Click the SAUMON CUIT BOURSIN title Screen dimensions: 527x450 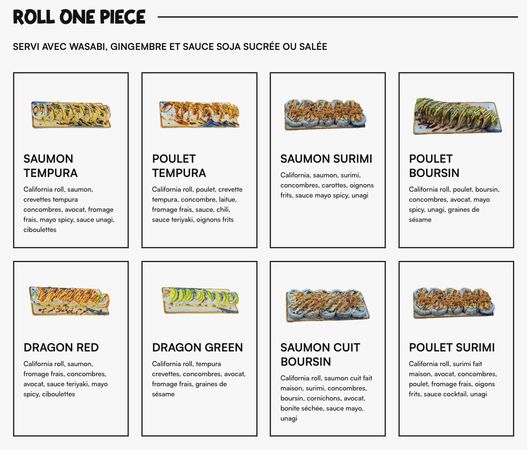coord(320,354)
